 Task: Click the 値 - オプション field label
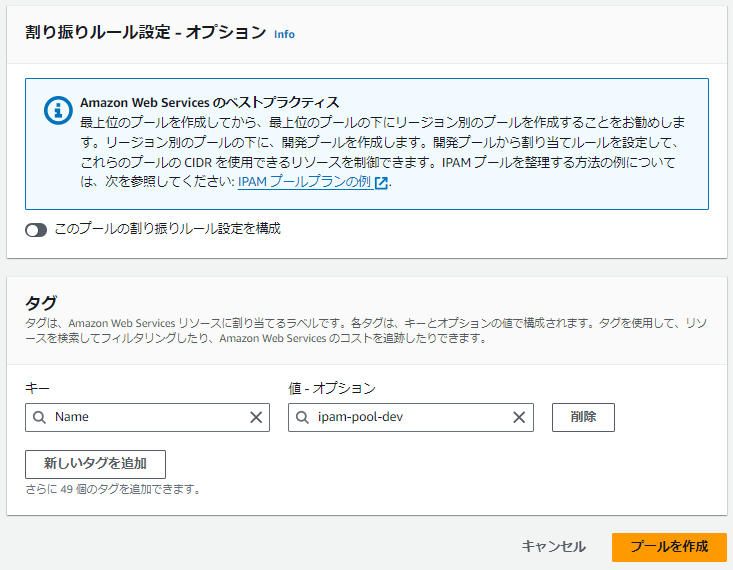pos(332,388)
